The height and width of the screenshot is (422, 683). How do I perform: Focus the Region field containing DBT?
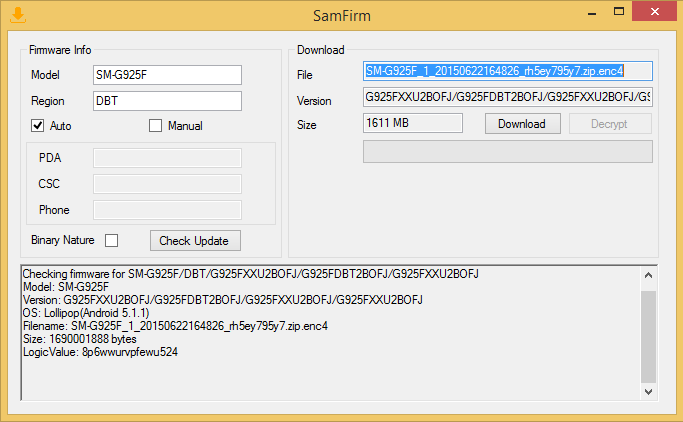167,101
